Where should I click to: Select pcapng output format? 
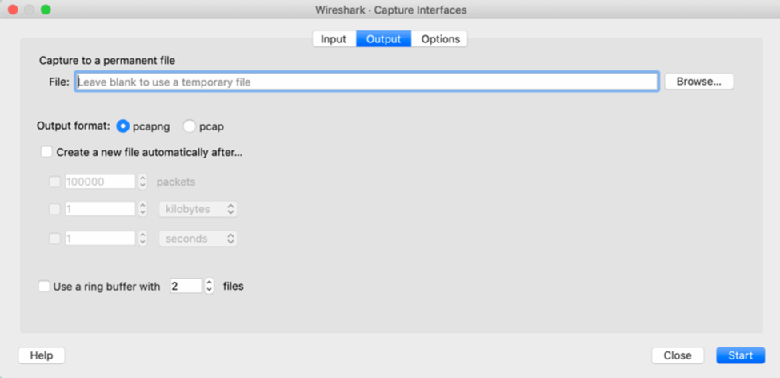pos(123,126)
